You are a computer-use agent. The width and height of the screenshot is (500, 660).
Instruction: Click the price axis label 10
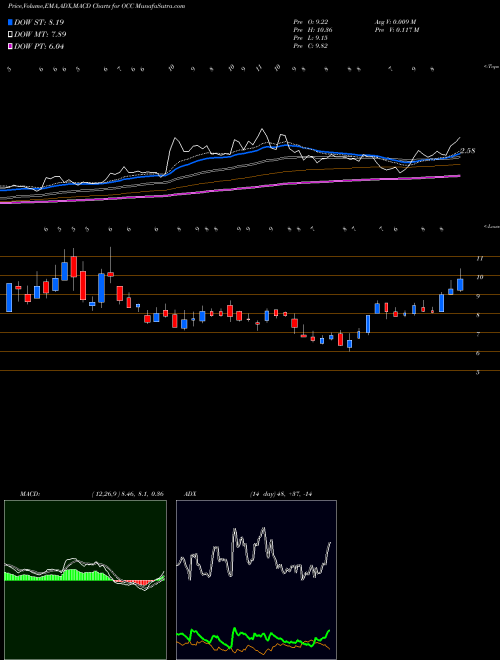[479, 277]
